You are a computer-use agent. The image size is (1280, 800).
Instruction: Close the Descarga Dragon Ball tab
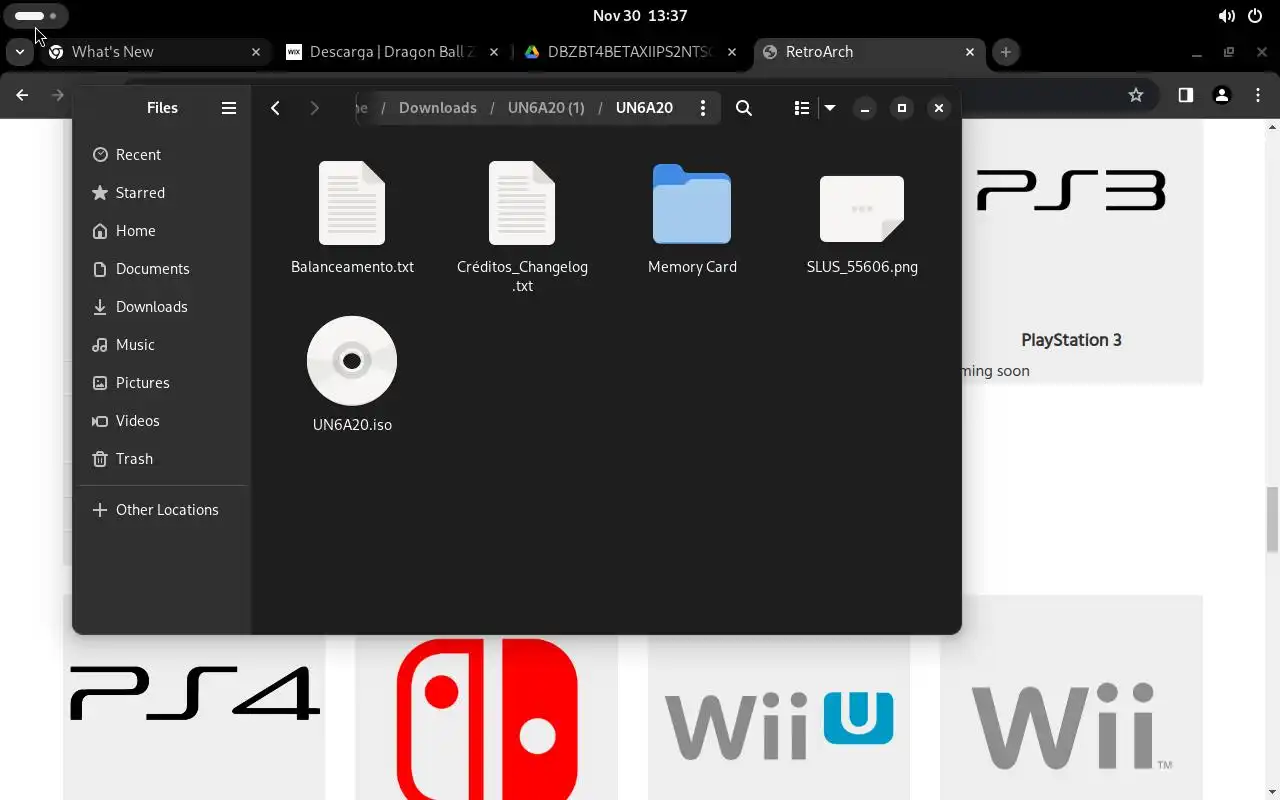tap(494, 52)
